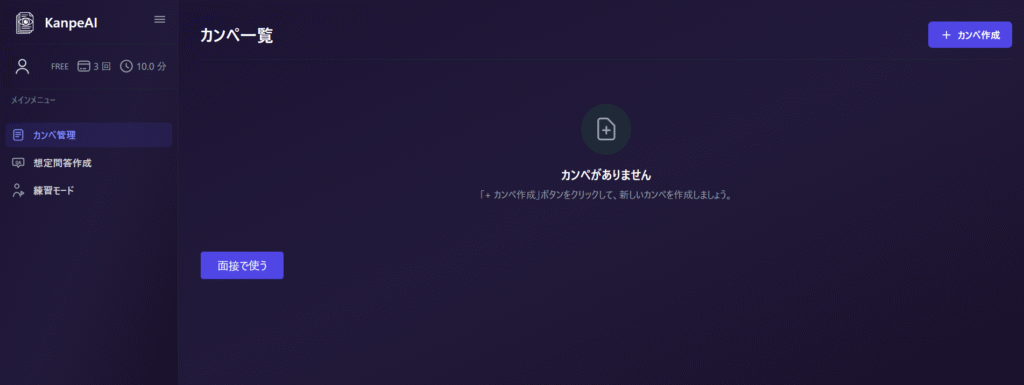Click the カンペ管理 document icon
1024x385 pixels.
[x=18, y=135]
